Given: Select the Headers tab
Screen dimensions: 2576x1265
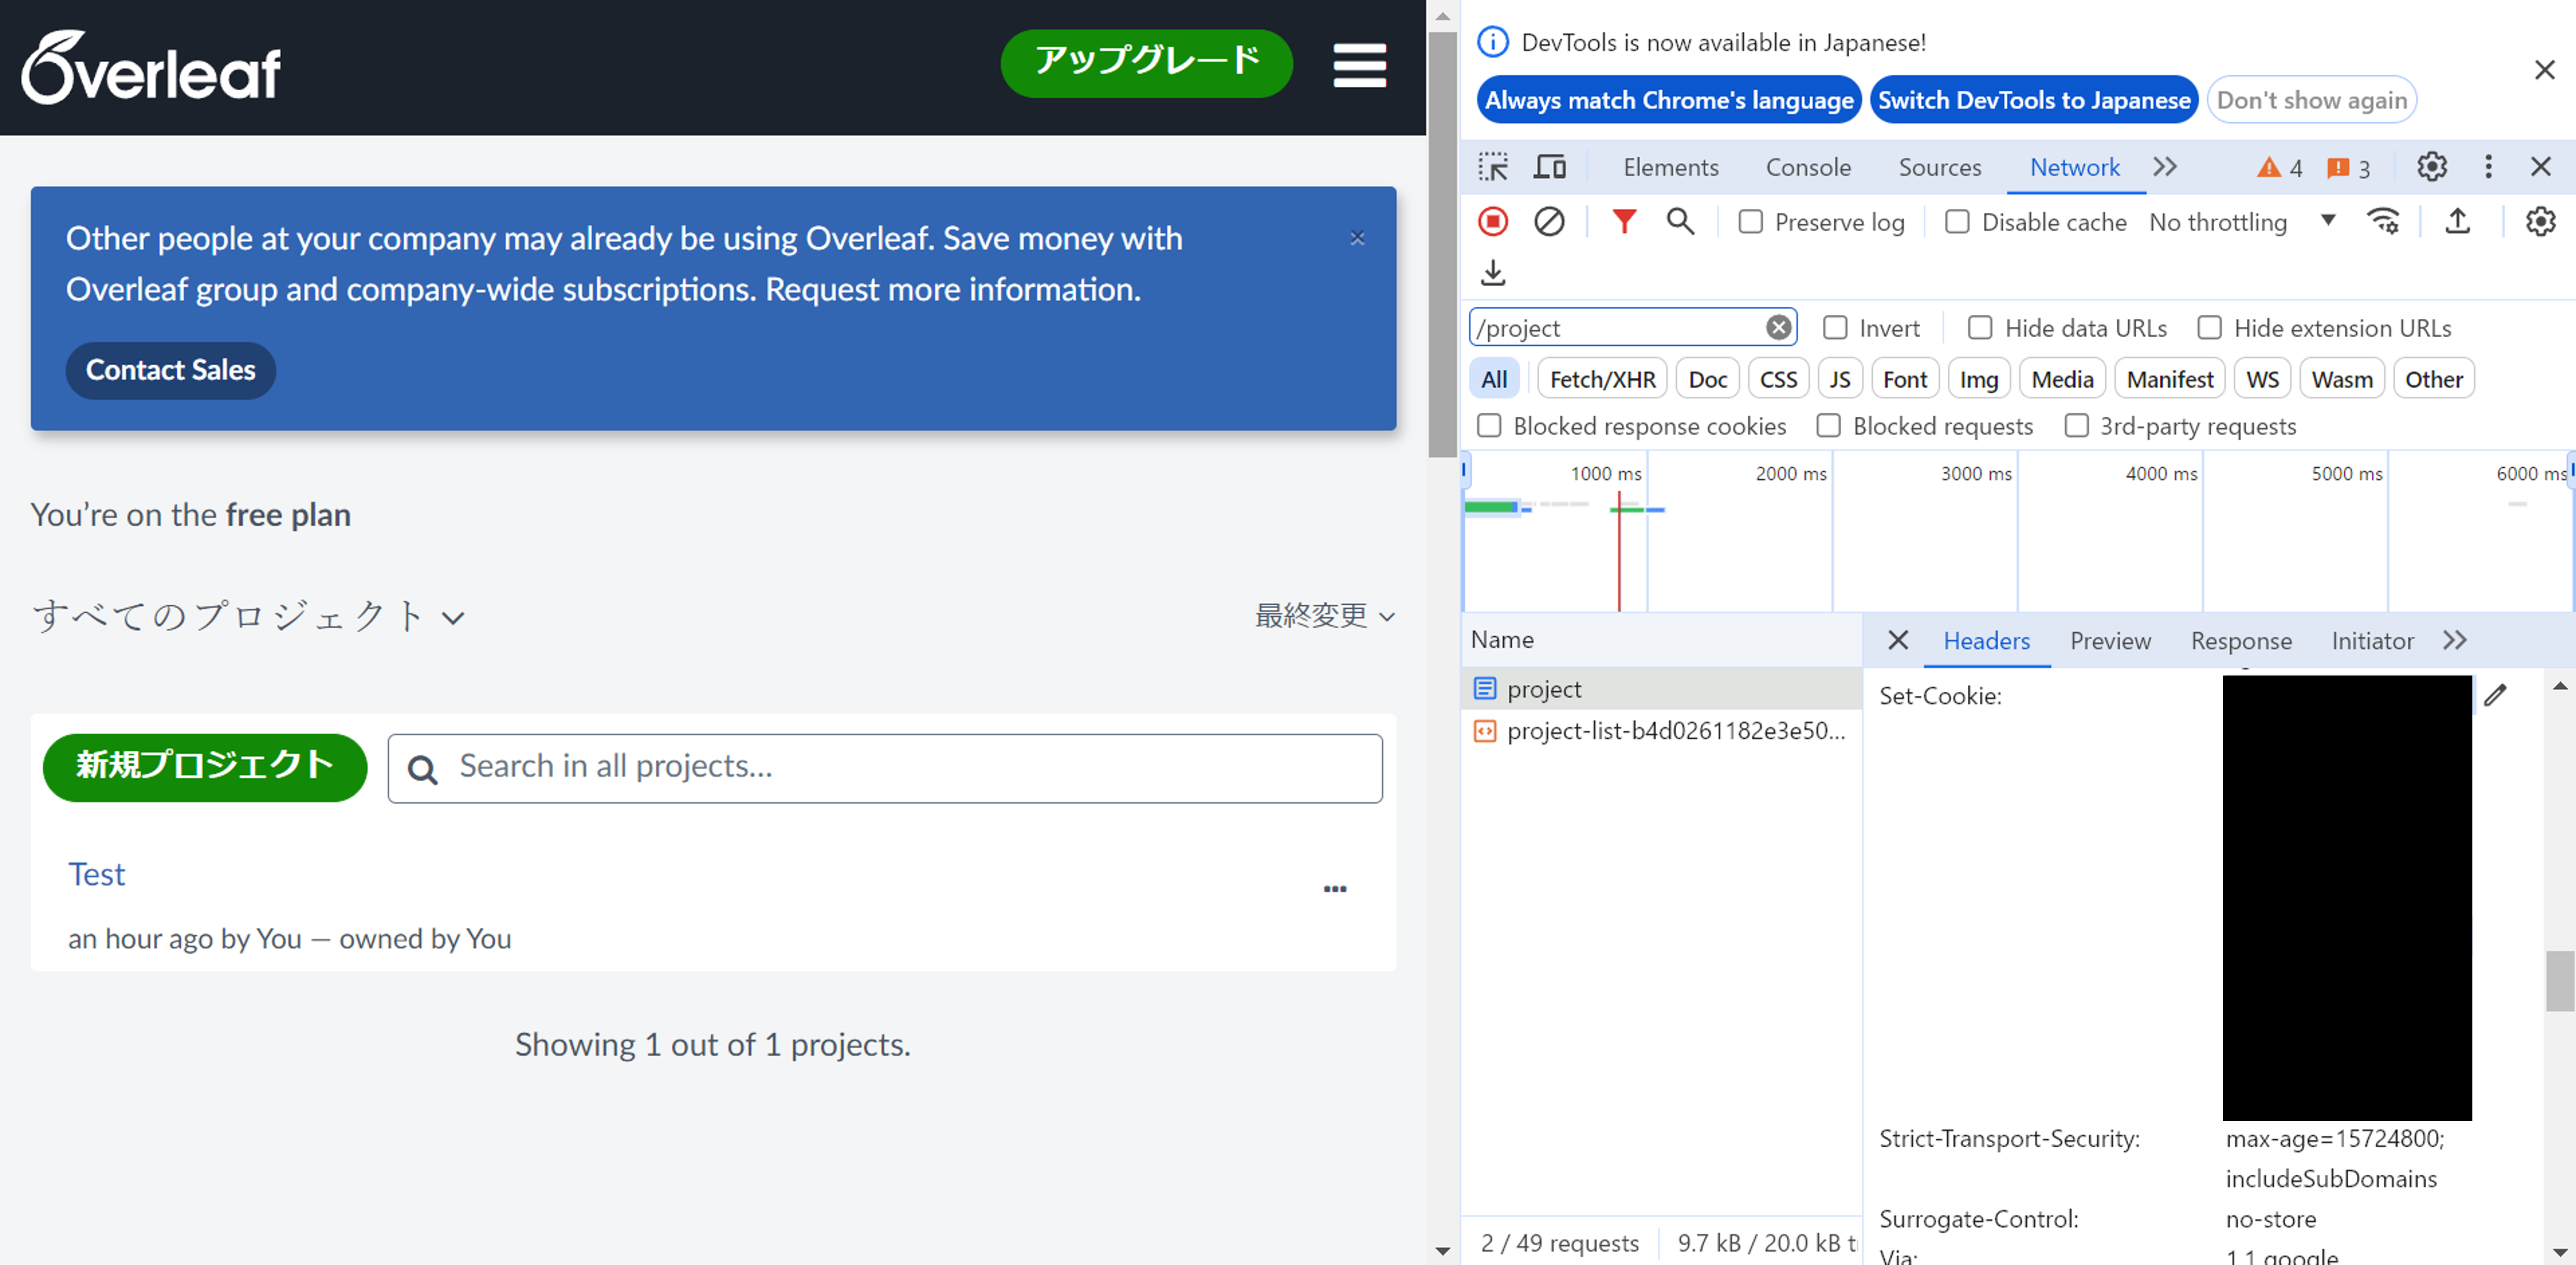Looking at the screenshot, I should coord(1986,641).
